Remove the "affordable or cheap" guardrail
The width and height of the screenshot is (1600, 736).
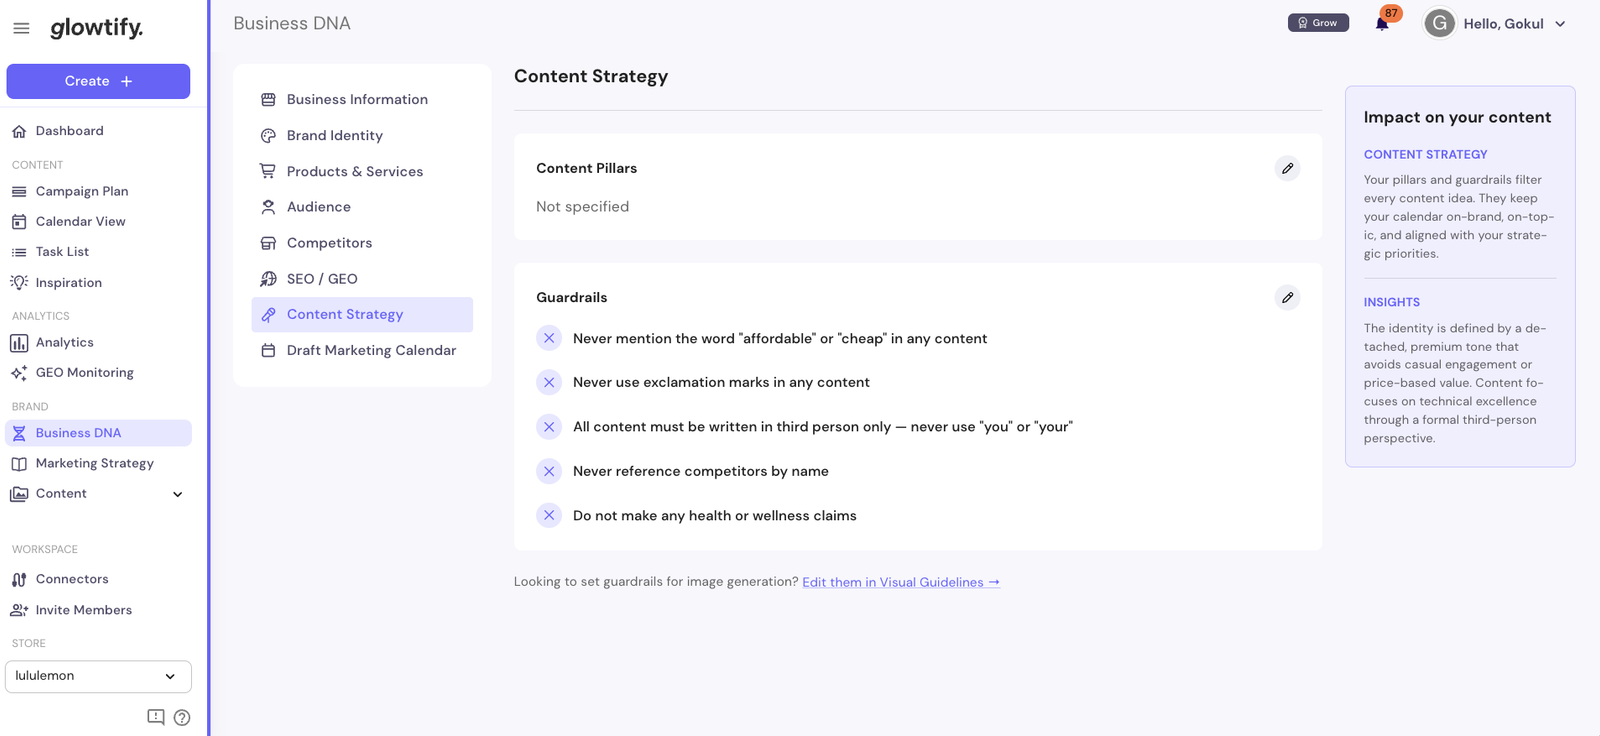click(x=549, y=338)
